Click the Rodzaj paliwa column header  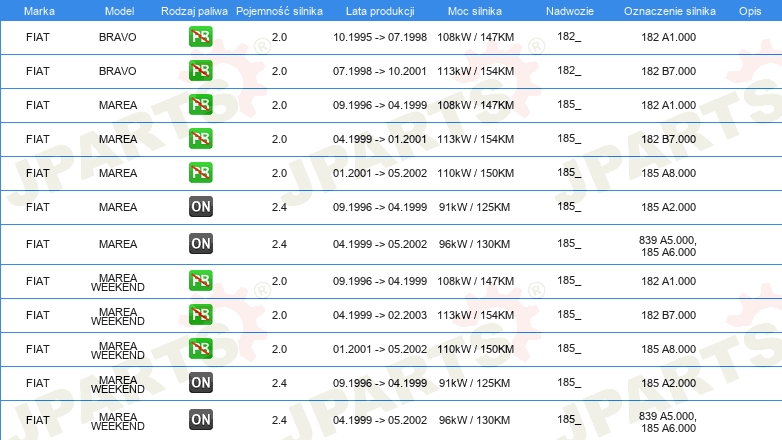pyautogui.click(x=194, y=11)
